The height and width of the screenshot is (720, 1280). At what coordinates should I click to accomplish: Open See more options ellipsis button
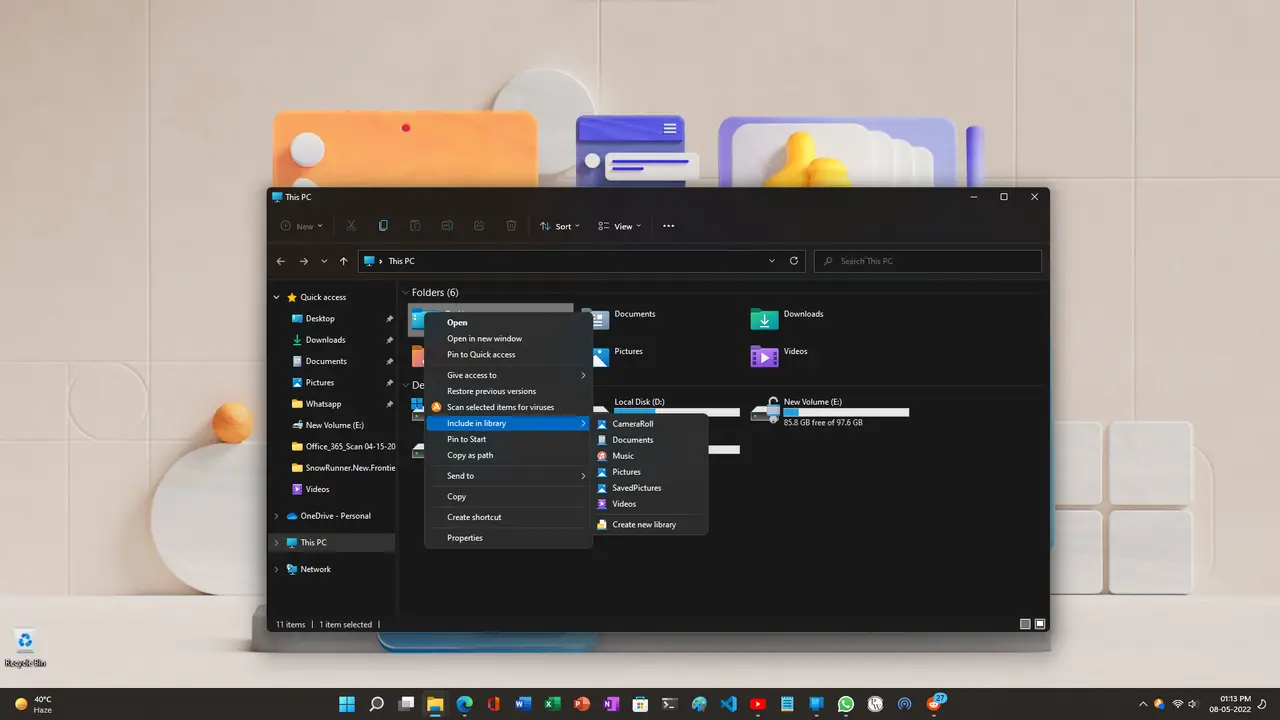tap(668, 226)
